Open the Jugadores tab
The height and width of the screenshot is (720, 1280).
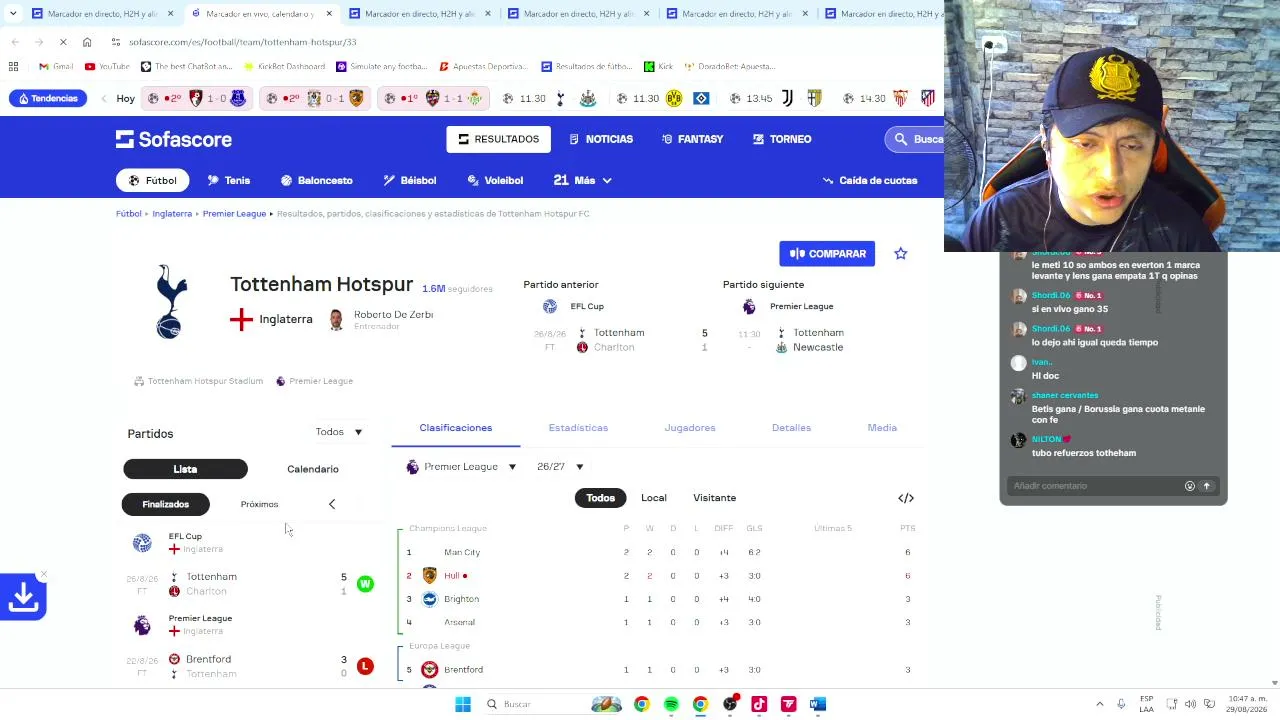tap(690, 428)
